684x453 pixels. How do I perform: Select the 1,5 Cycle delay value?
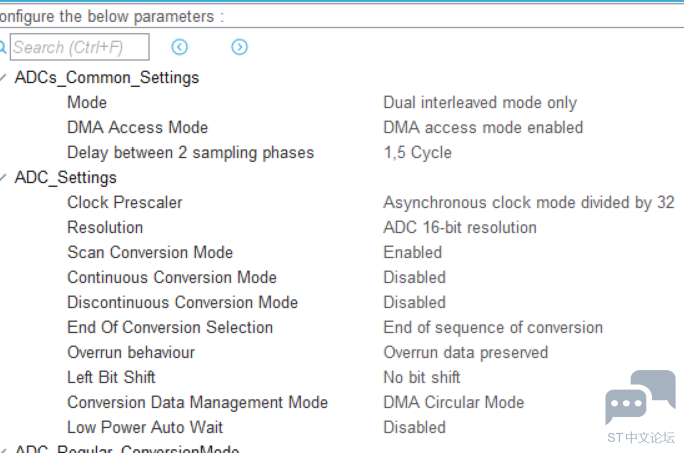(x=417, y=152)
